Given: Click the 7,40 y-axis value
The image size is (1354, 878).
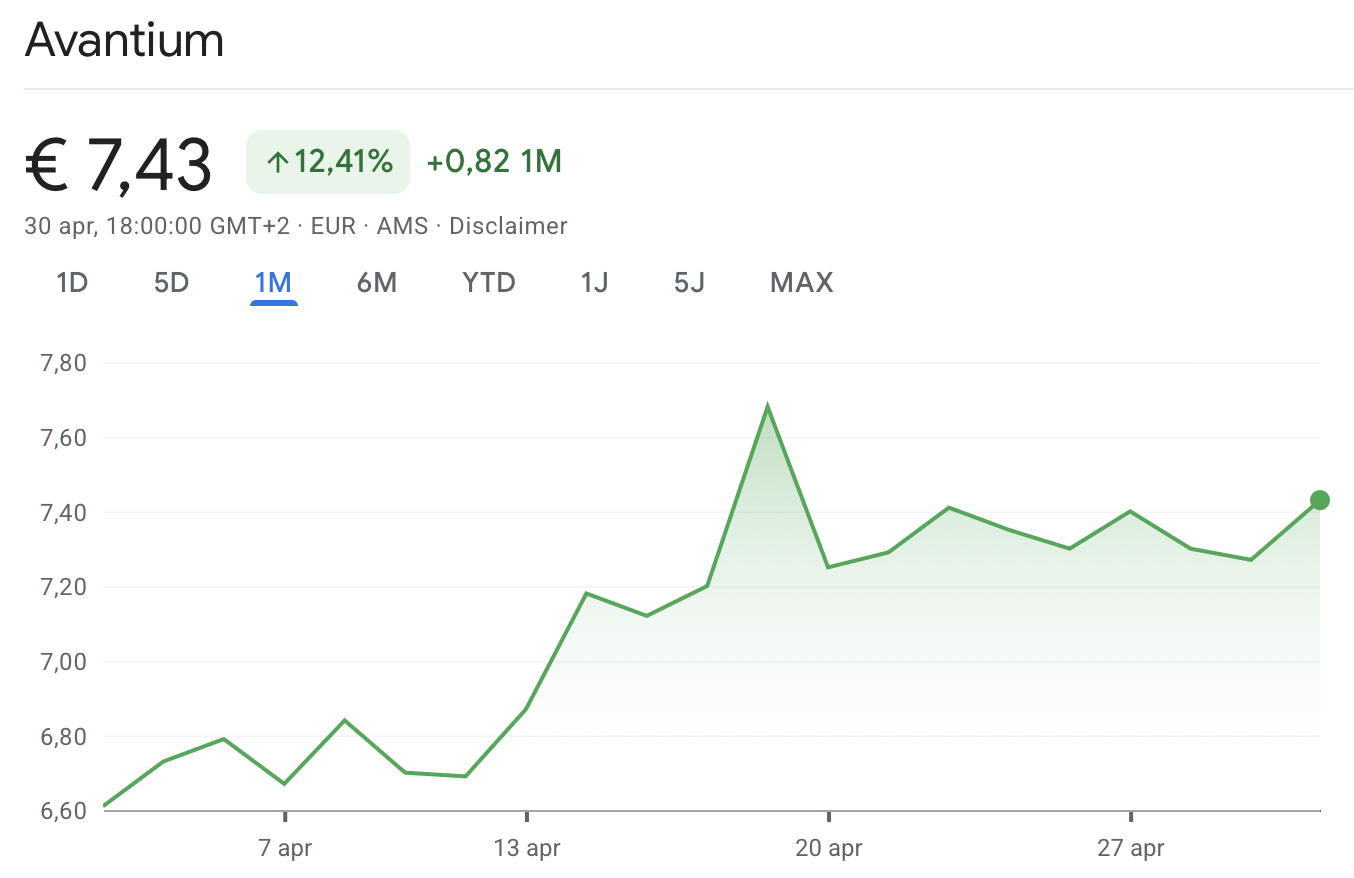Looking at the screenshot, I should click(x=63, y=512).
